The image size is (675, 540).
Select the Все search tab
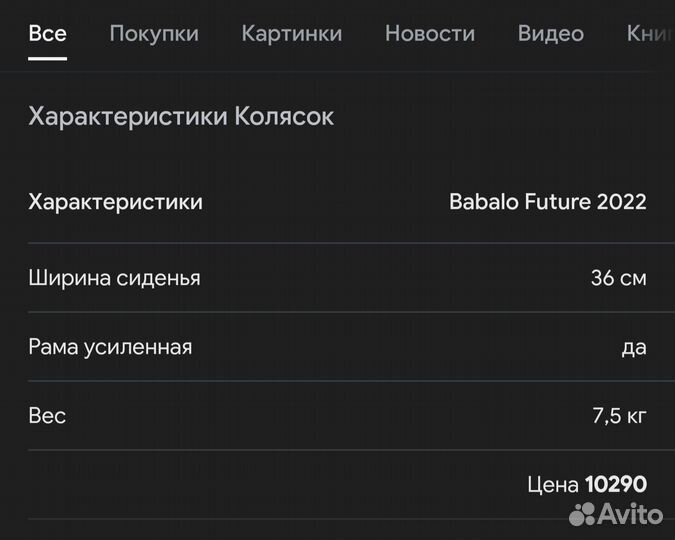coord(47,33)
